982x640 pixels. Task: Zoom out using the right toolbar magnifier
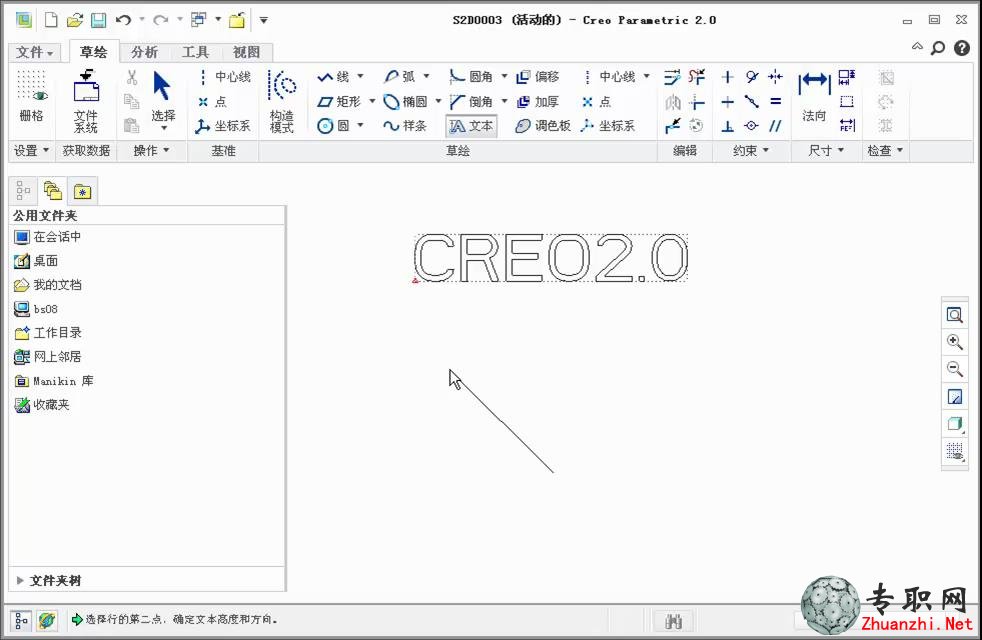(954, 369)
